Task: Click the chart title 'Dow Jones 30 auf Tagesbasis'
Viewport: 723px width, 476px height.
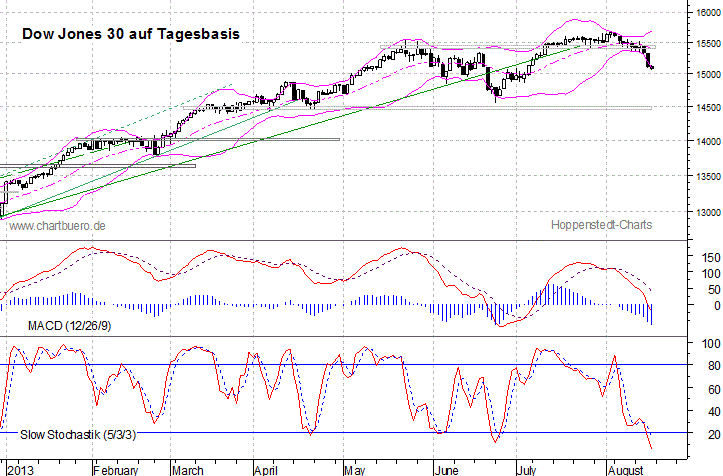Action: tap(131, 34)
